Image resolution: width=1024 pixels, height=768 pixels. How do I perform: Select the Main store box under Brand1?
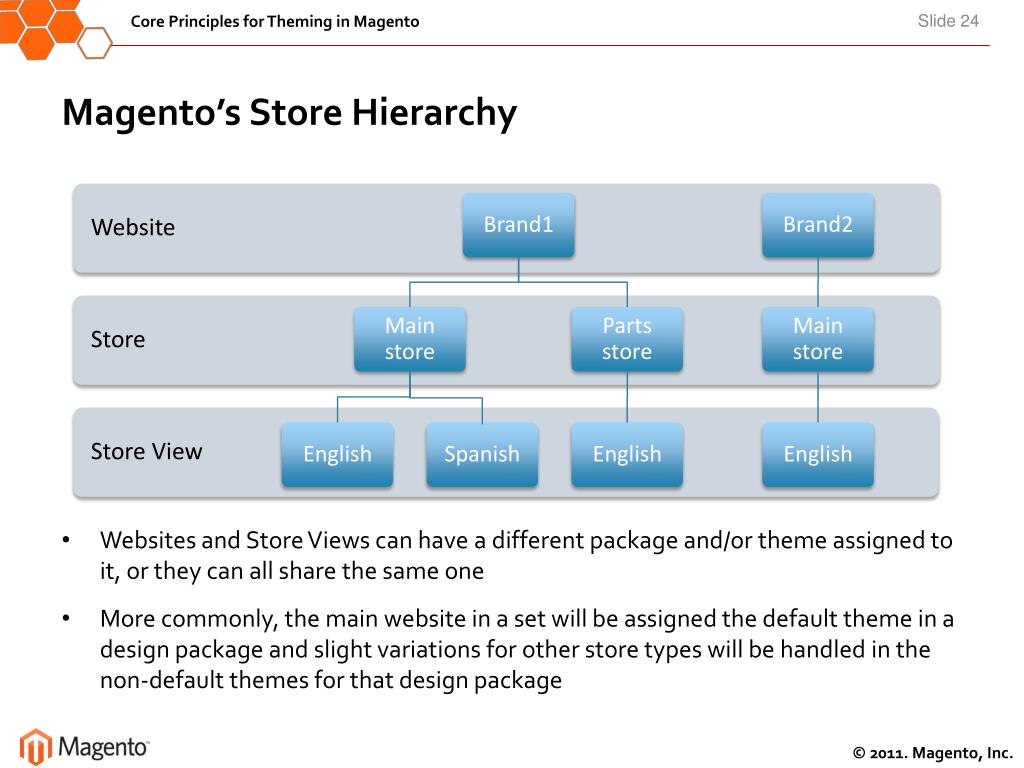point(410,339)
